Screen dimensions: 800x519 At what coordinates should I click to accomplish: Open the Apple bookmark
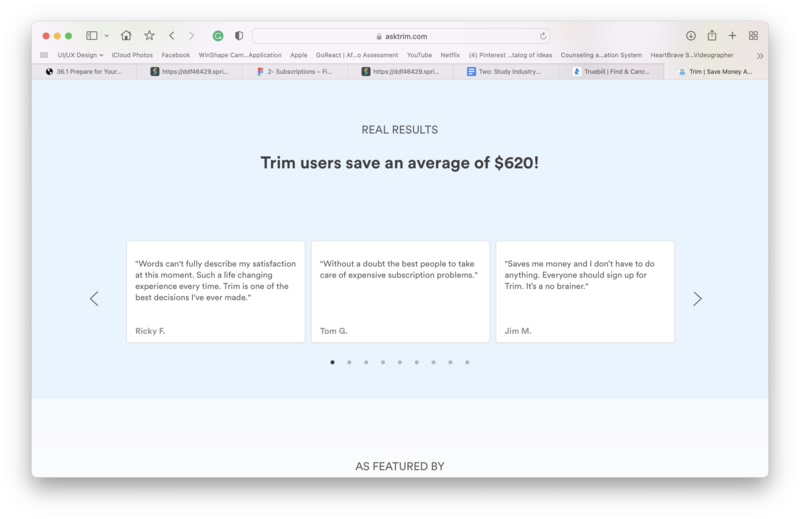[298, 55]
